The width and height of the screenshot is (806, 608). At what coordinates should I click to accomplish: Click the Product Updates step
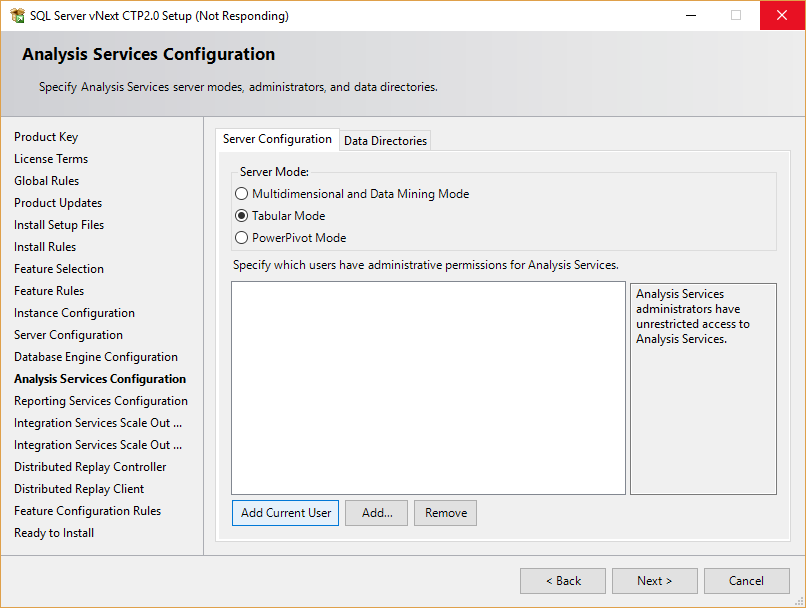(x=58, y=203)
